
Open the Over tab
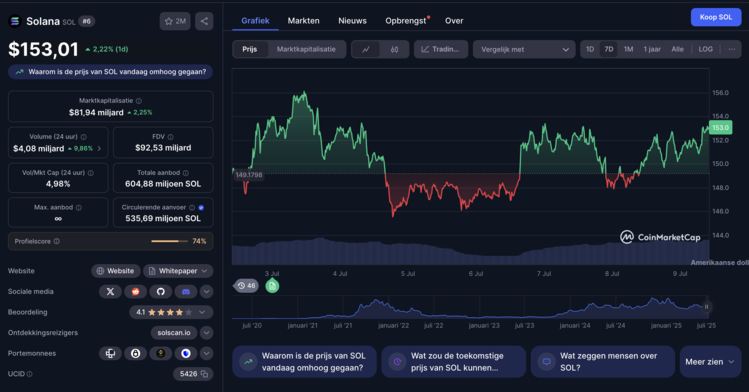(x=454, y=21)
